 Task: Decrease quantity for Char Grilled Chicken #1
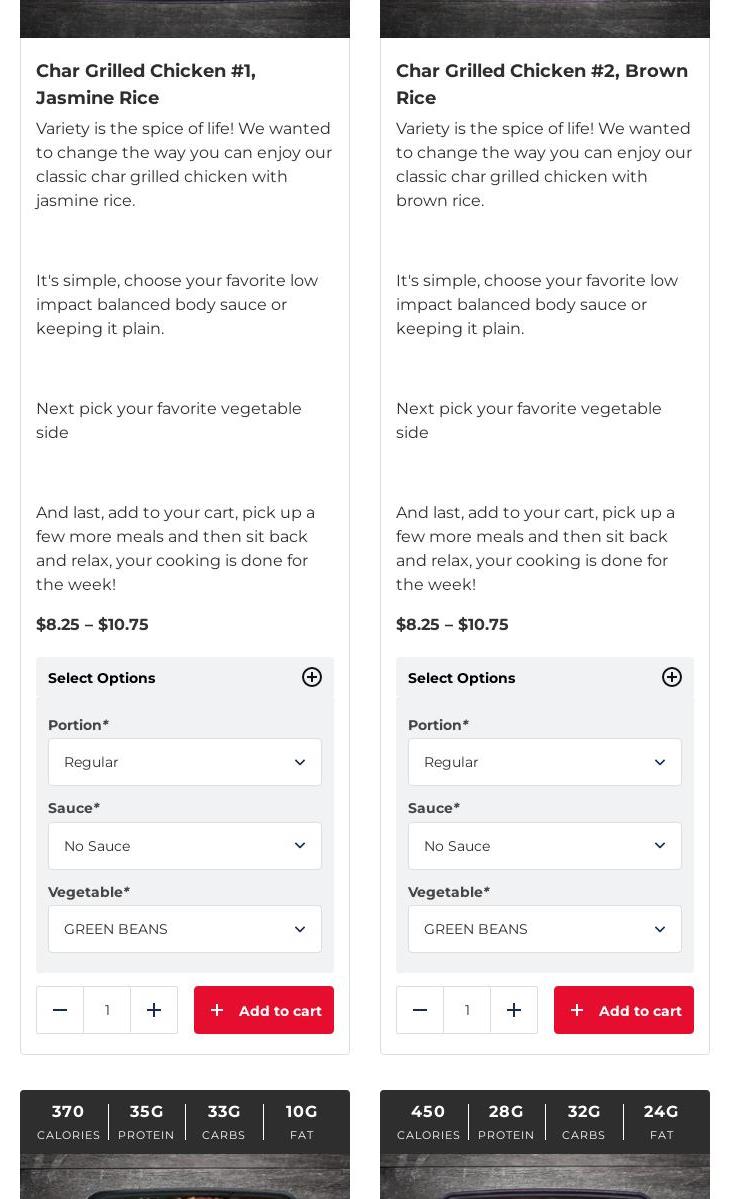click(x=60, y=1010)
